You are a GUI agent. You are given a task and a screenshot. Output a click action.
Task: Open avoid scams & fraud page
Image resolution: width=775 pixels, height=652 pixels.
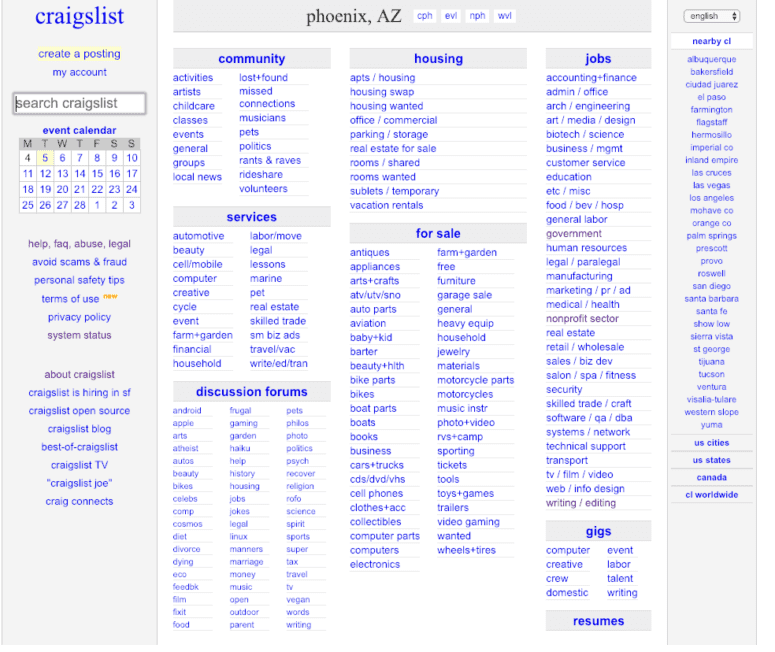[x=79, y=262]
